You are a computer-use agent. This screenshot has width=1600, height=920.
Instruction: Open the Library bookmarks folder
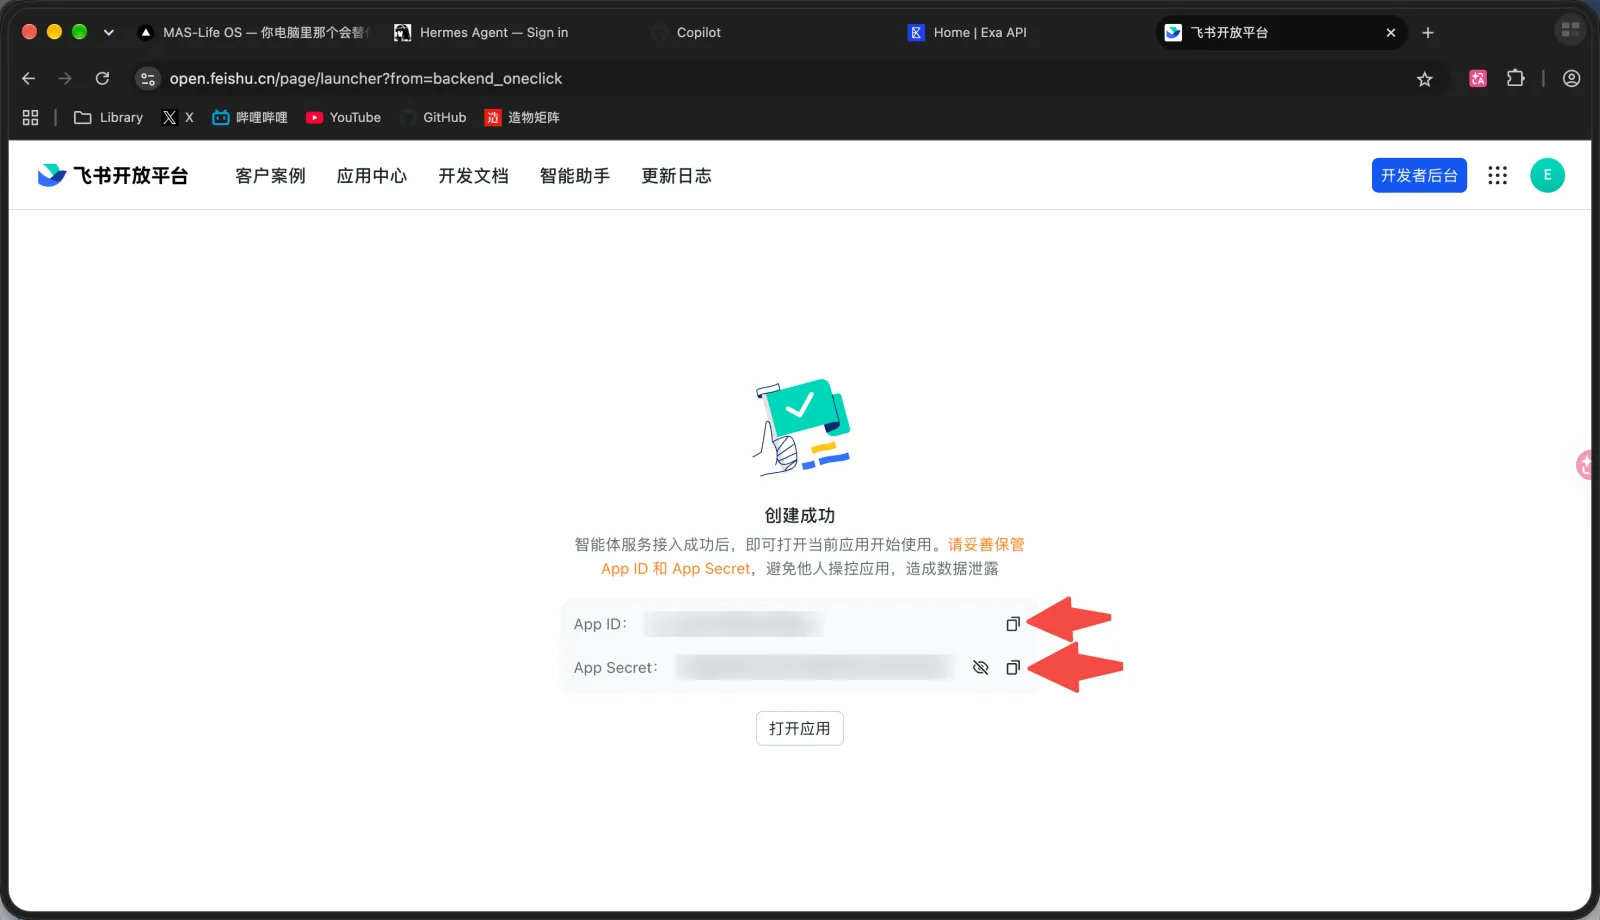click(109, 118)
